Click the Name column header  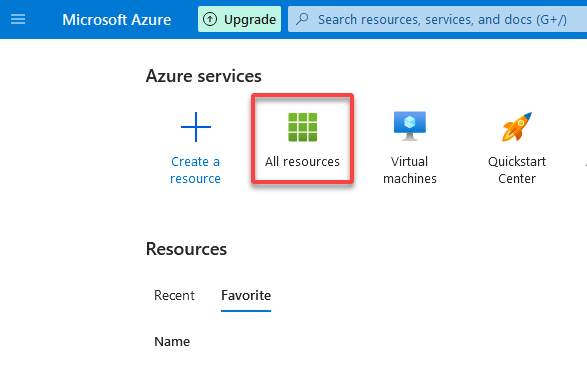point(172,342)
